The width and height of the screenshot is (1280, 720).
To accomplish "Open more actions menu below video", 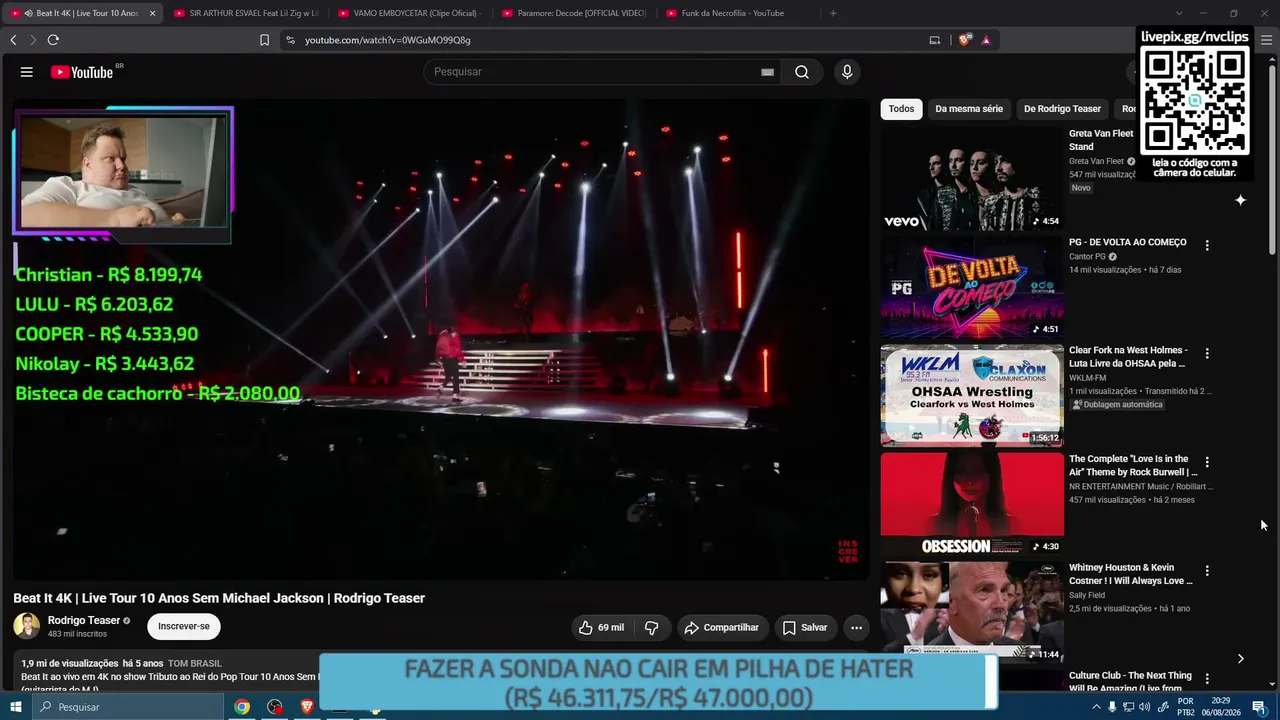I will click(x=856, y=628).
